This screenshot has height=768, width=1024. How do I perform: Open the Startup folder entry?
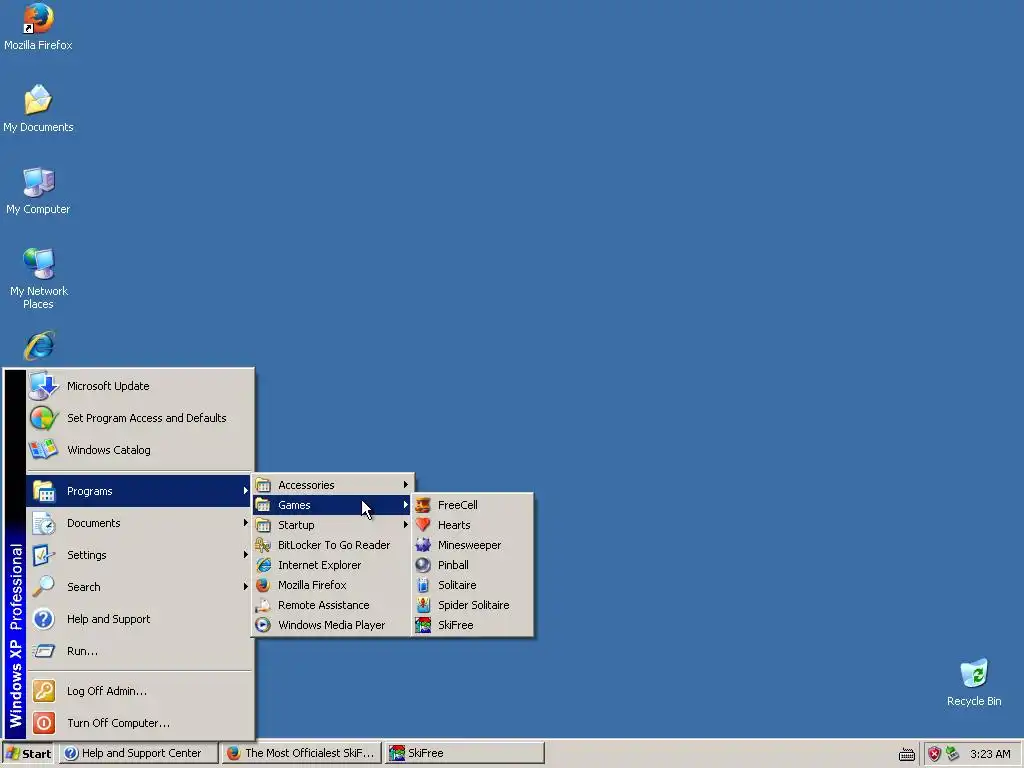(332, 525)
